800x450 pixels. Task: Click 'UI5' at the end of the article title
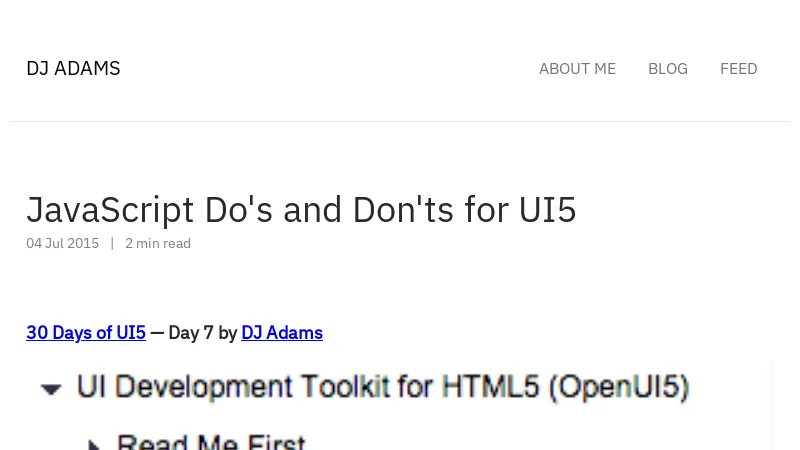click(547, 210)
